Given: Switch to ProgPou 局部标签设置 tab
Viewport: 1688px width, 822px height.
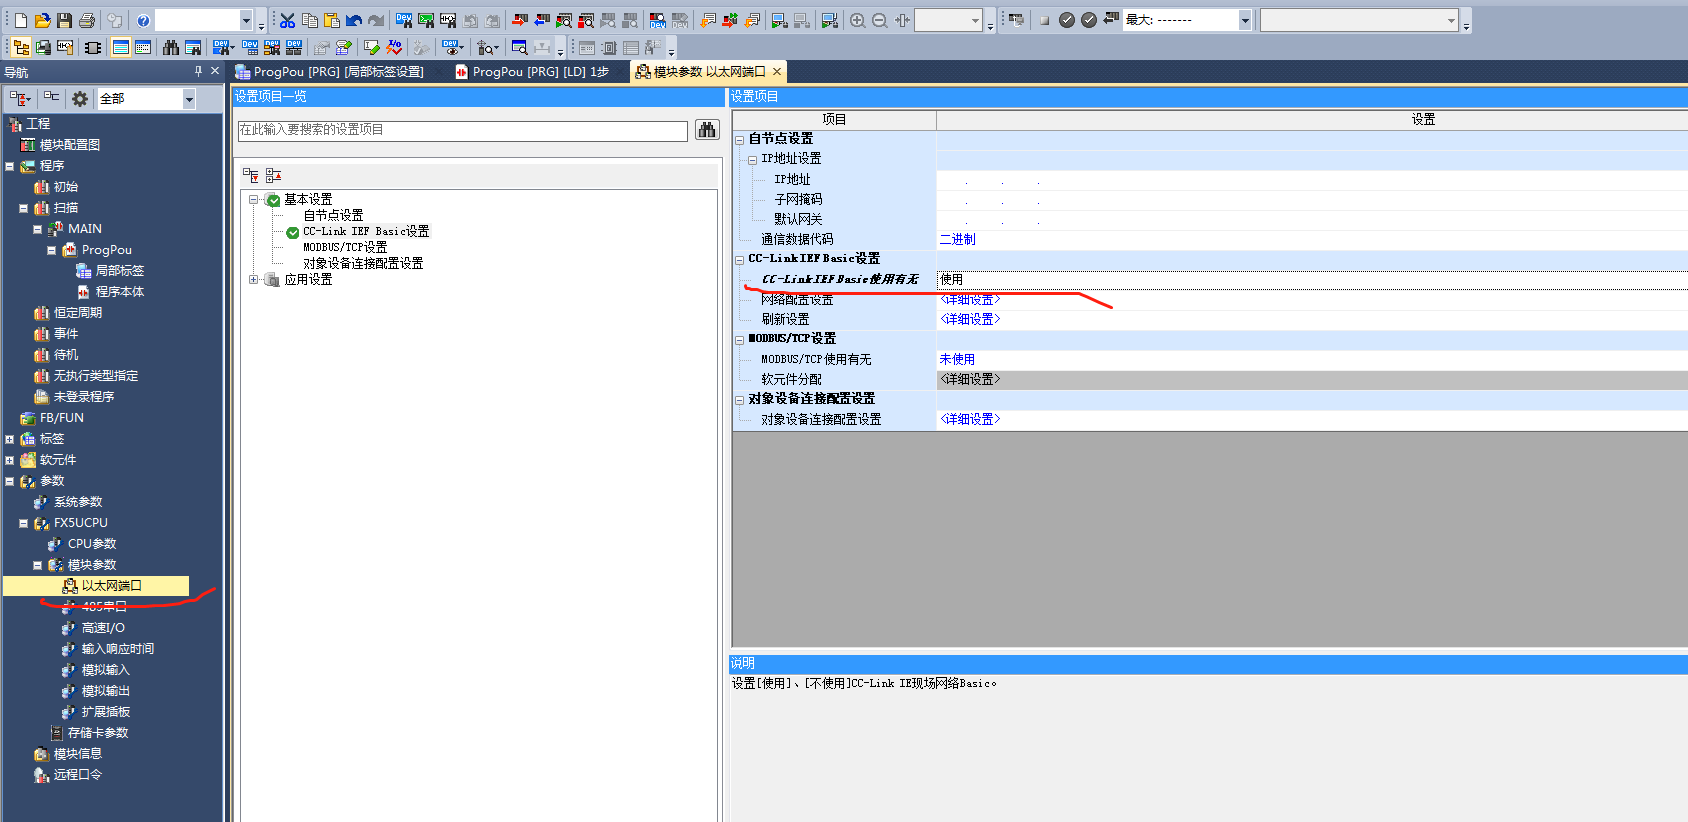Looking at the screenshot, I should tap(337, 72).
